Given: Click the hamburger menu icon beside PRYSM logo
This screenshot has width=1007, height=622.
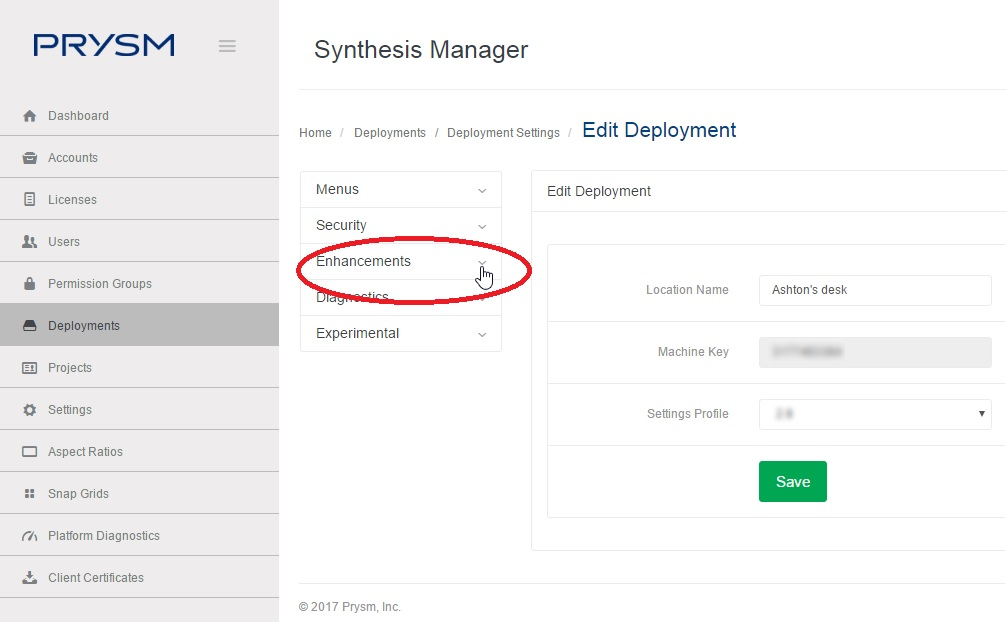Looking at the screenshot, I should [227, 46].
